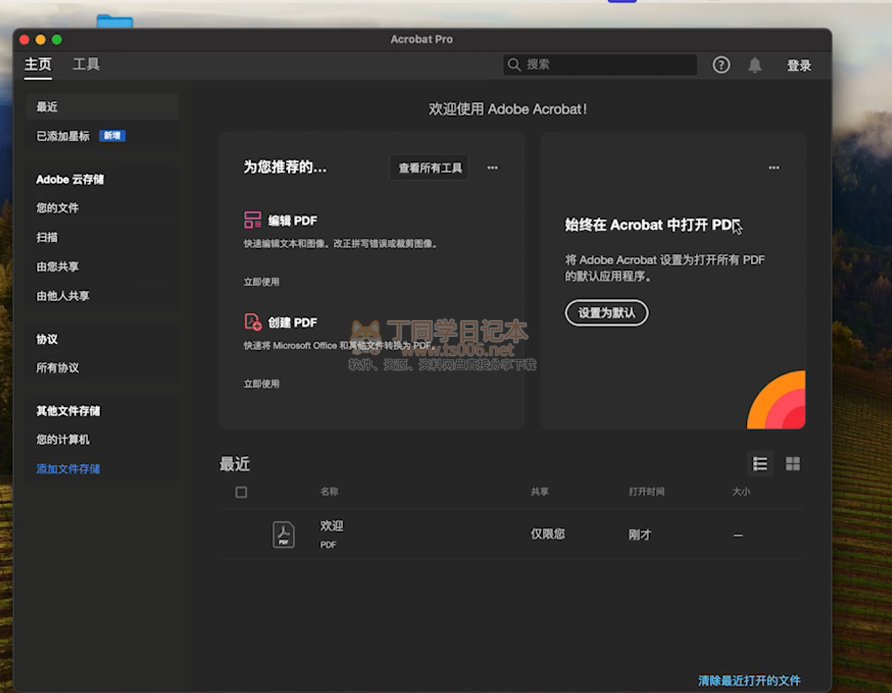Click the 编辑 PDF title text
The height and width of the screenshot is (693, 892).
tap(292, 221)
